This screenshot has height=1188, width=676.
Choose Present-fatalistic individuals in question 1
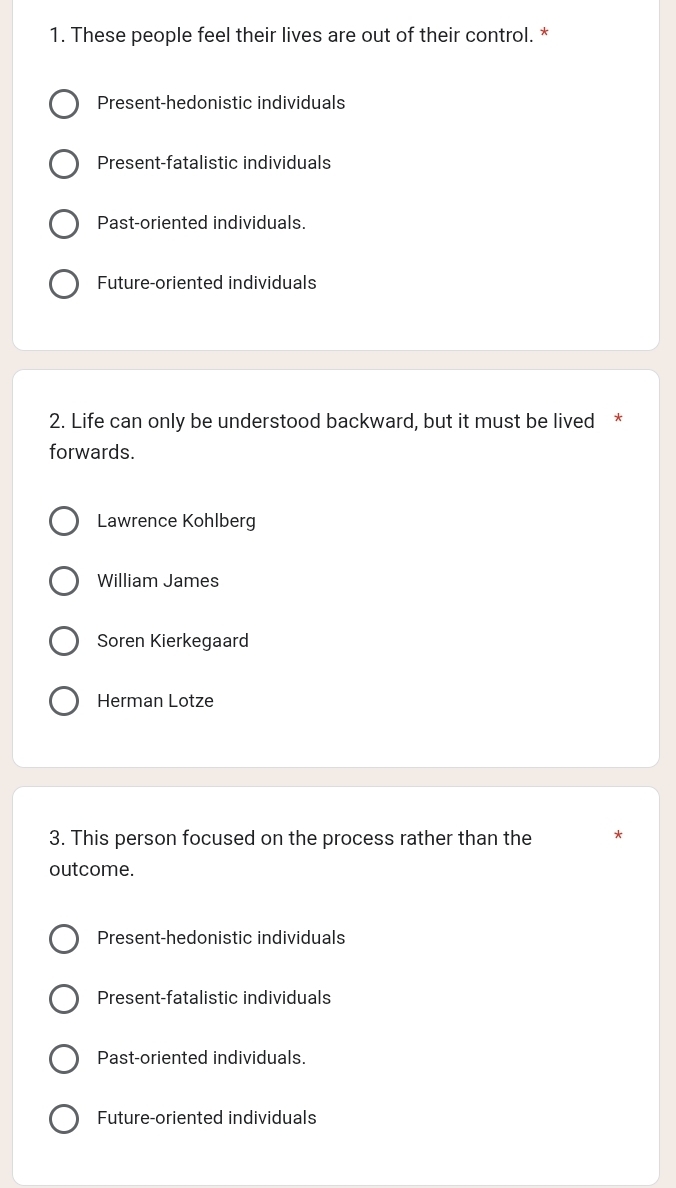(64, 164)
